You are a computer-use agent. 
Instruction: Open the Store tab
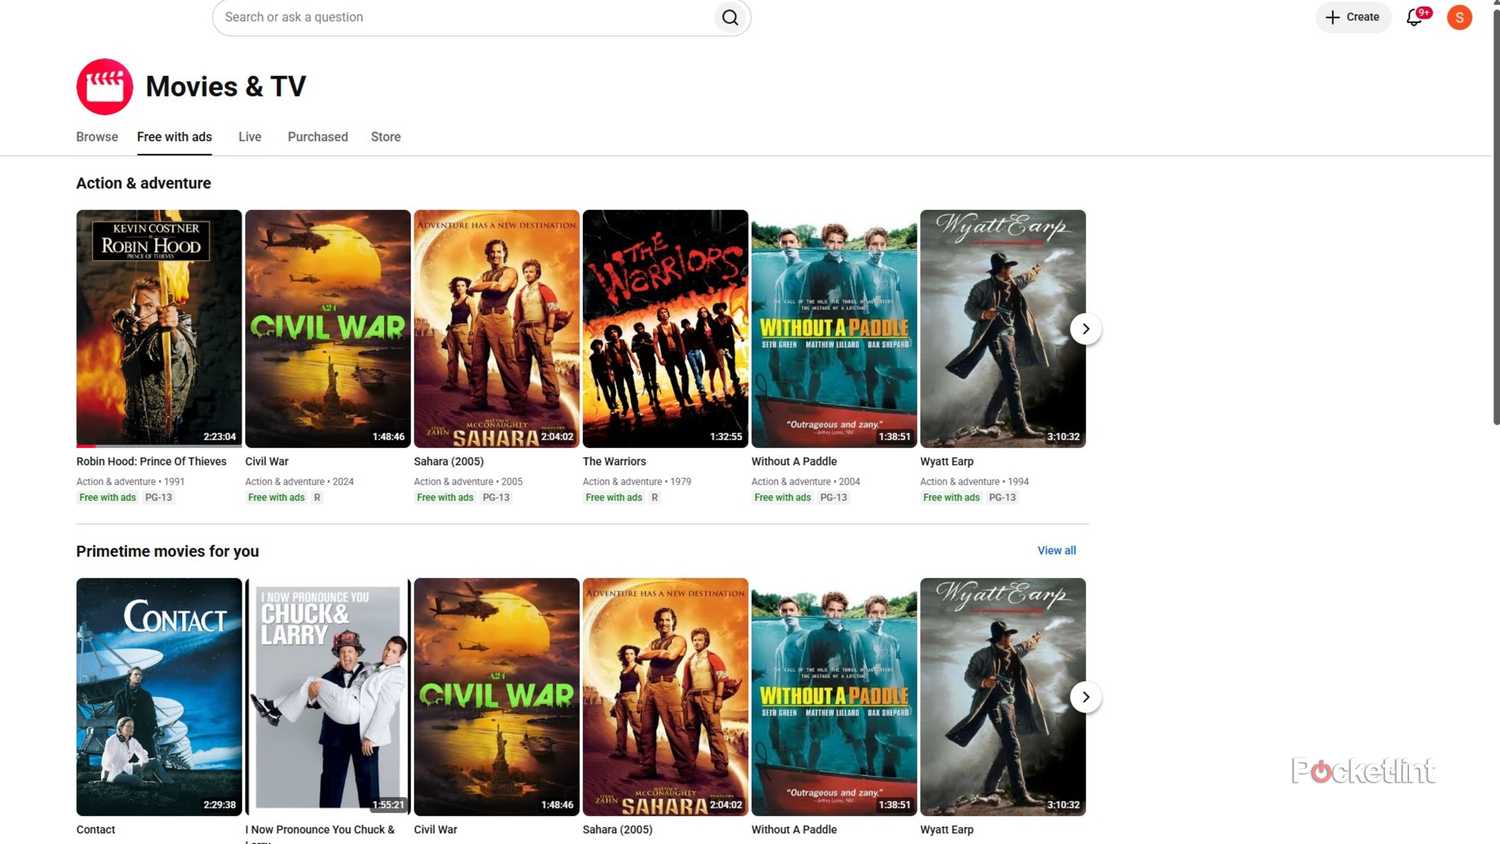pos(386,137)
